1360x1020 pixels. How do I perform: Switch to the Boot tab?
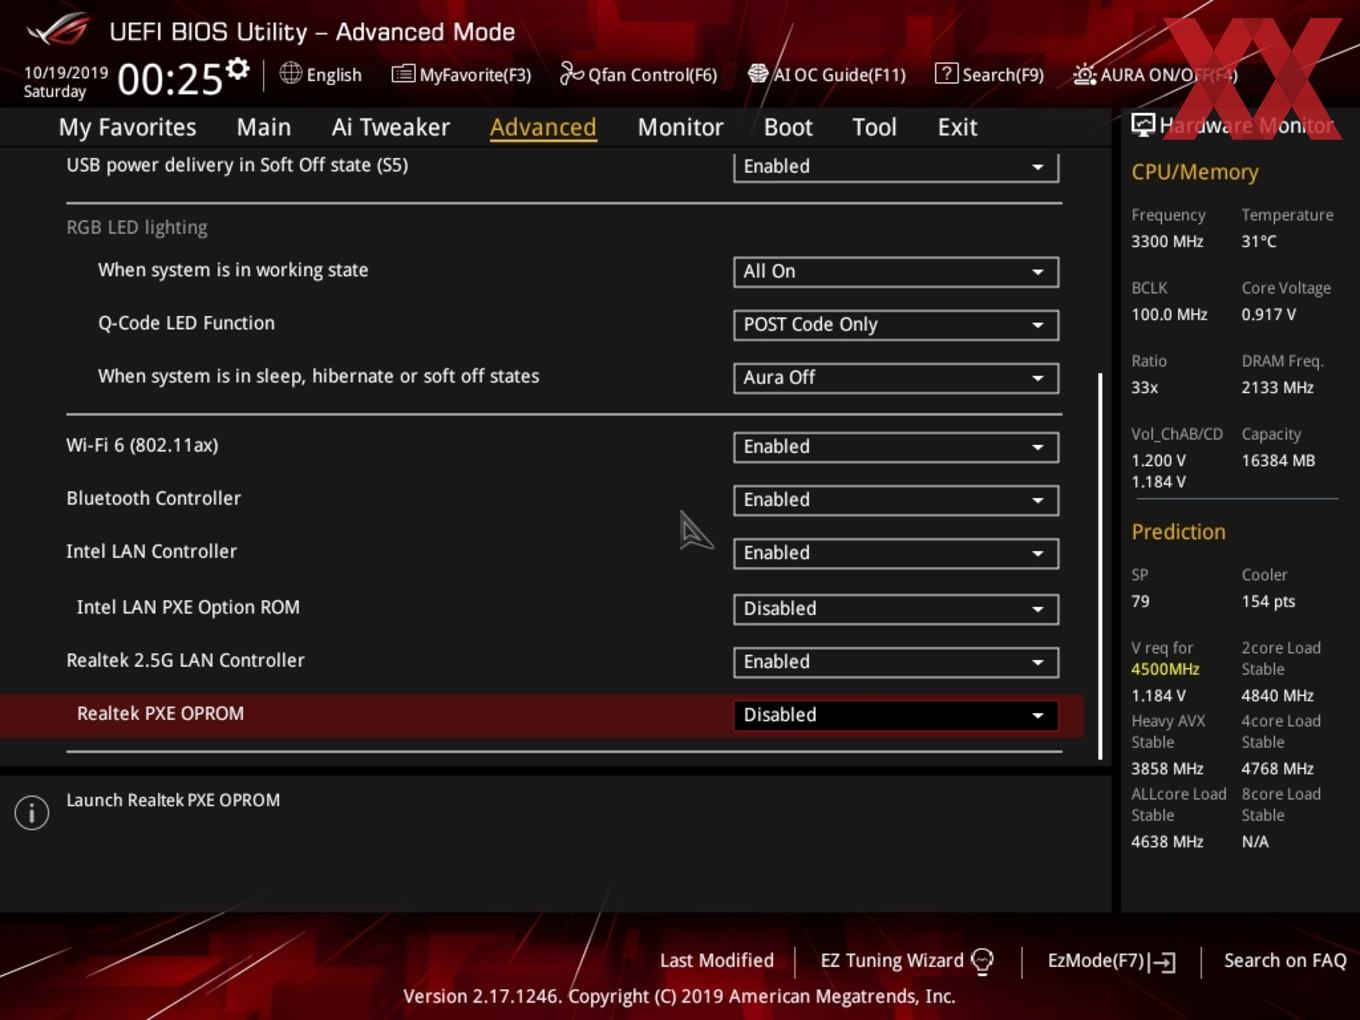coord(788,127)
